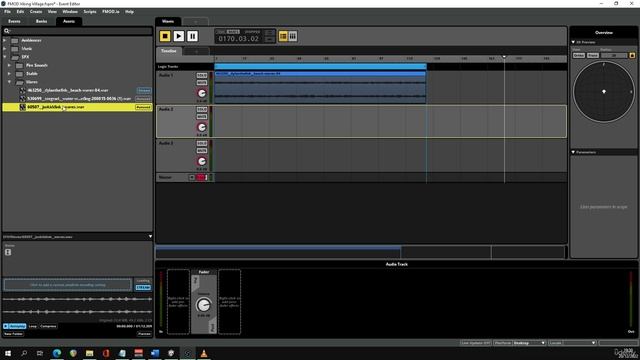Expand the Ambiences folder
The height and width of the screenshot is (360, 640).
5,40
